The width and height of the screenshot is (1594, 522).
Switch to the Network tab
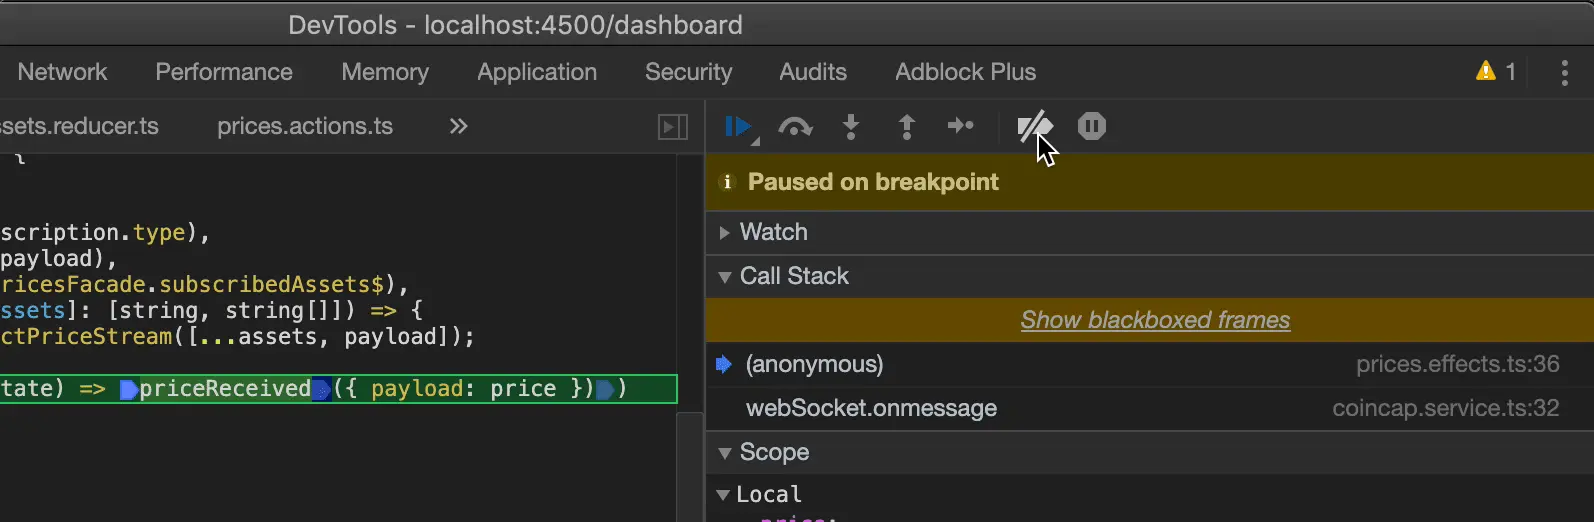(x=62, y=73)
